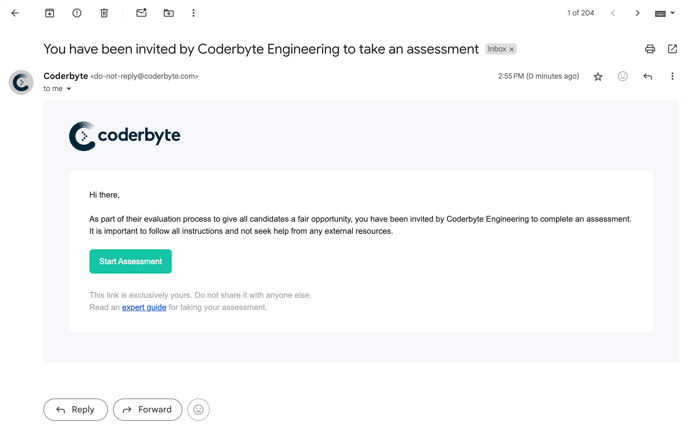The width and height of the screenshot is (688, 431).
Task: Open the expert guide link
Action: [x=144, y=308]
